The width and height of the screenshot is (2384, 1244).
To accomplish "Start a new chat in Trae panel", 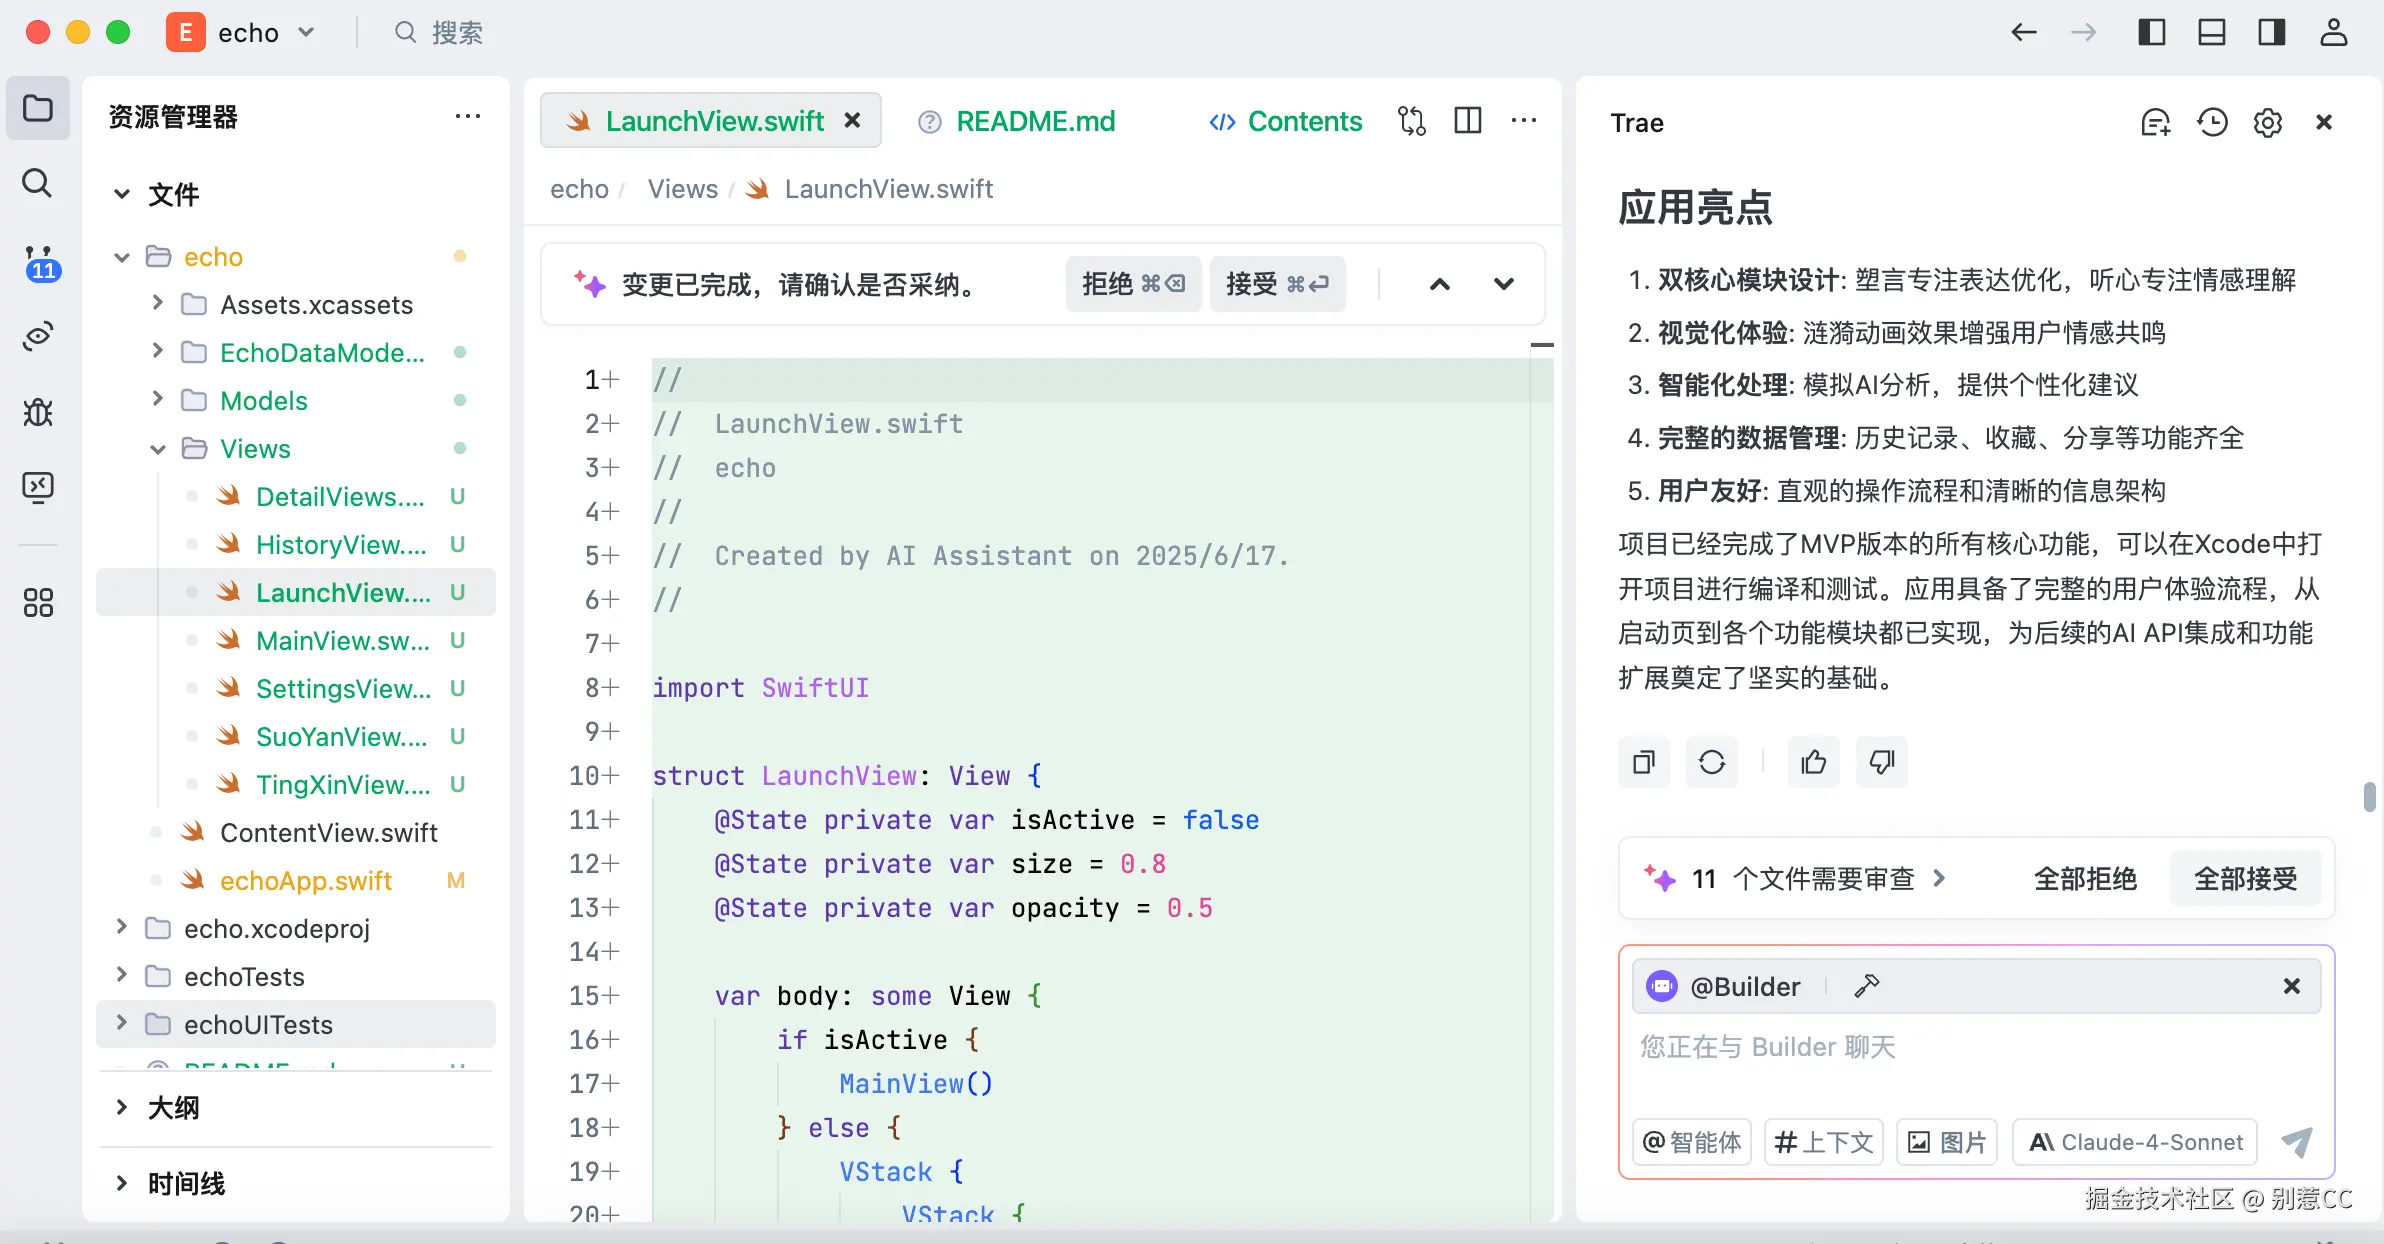I will point(2155,122).
